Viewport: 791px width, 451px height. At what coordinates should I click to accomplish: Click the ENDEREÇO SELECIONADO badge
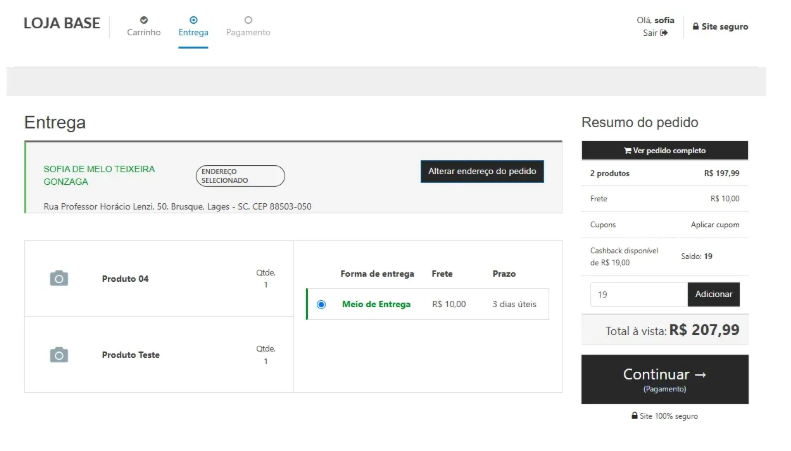click(x=240, y=176)
